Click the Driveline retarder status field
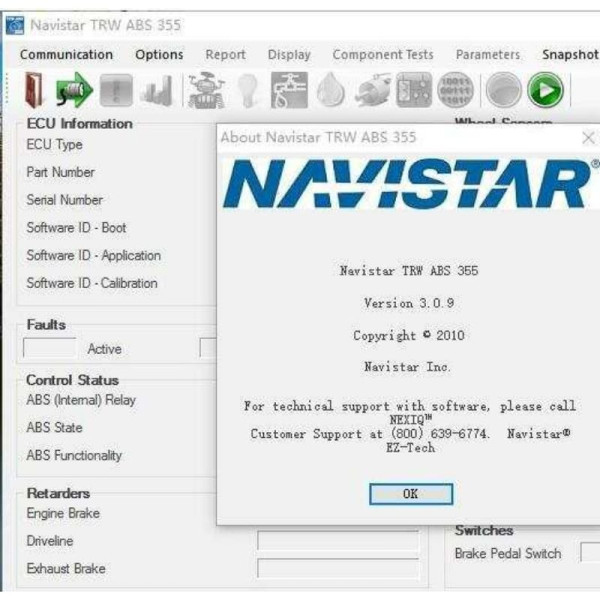This screenshot has width=600, height=600. pos(337,541)
